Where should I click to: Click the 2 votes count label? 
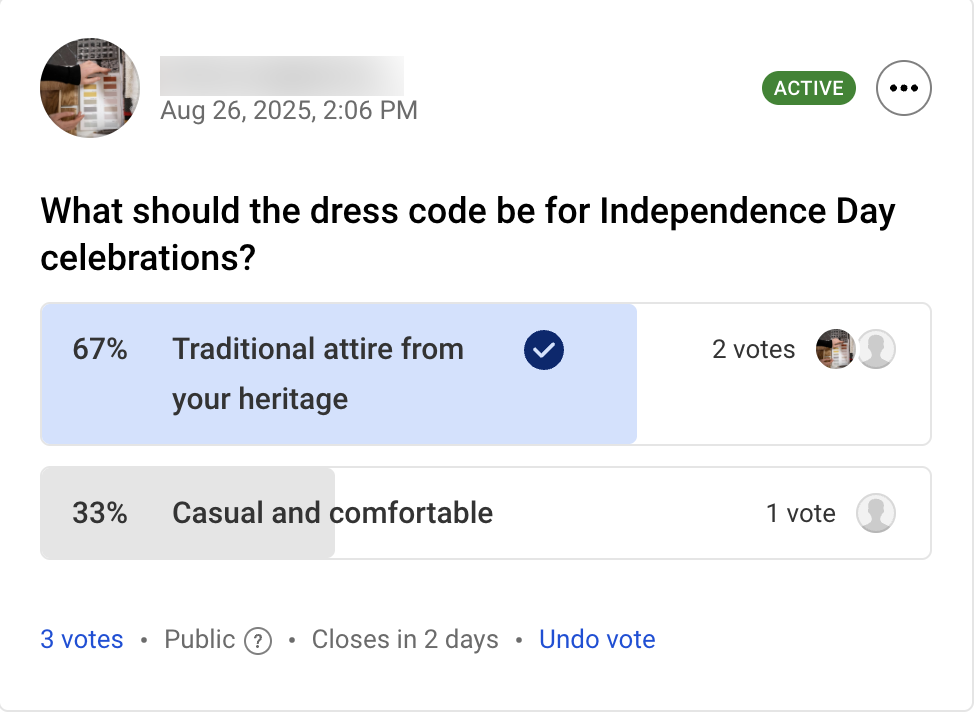pos(753,350)
